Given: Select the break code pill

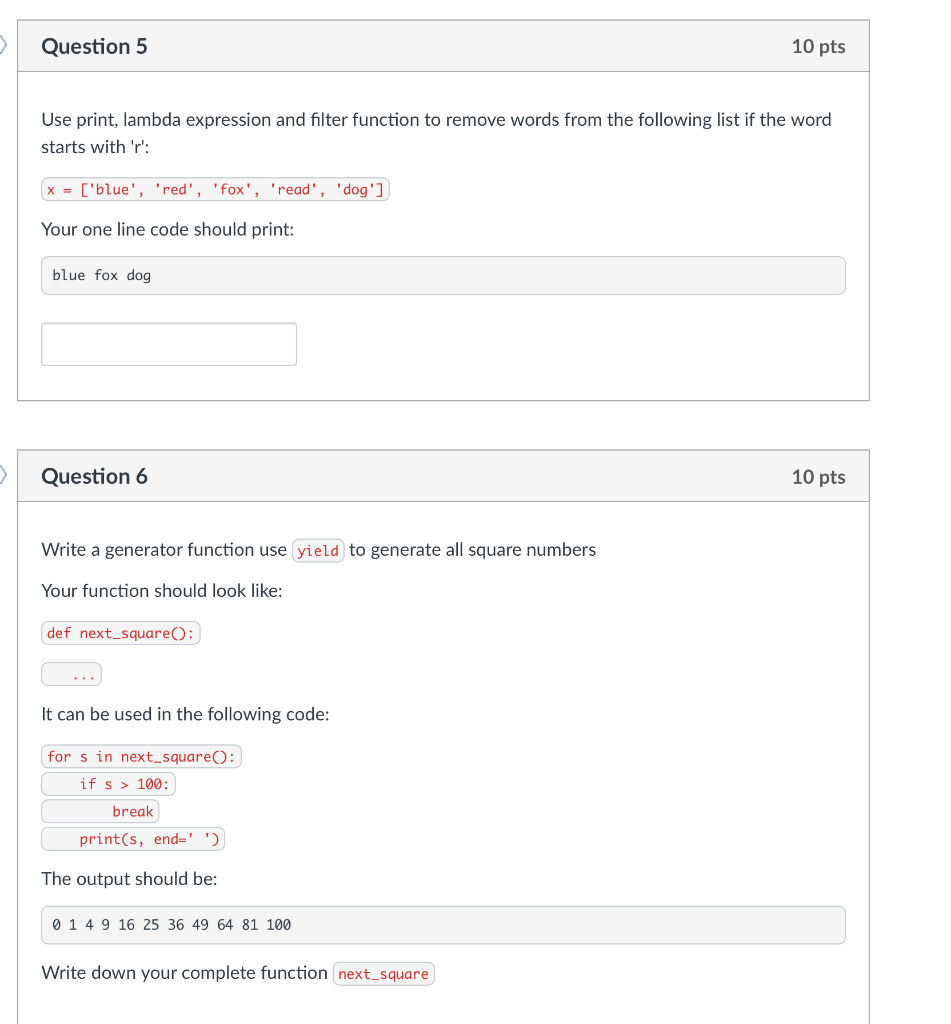Looking at the screenshot, I should (x=100, y=811).
